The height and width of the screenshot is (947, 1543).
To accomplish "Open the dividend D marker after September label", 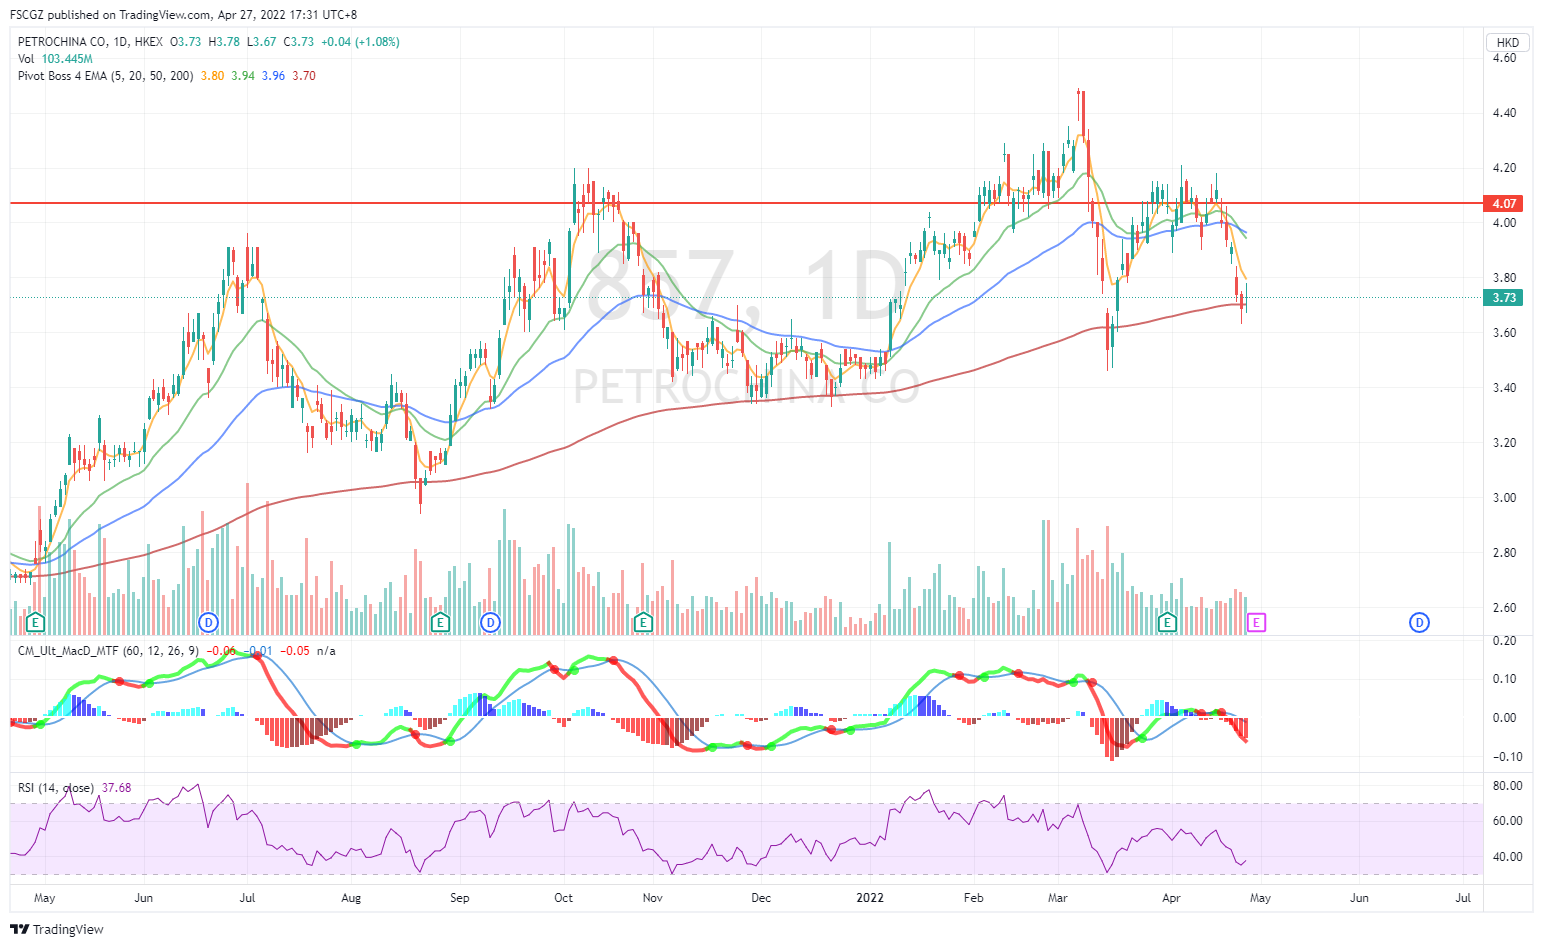I will click(490, 622).
